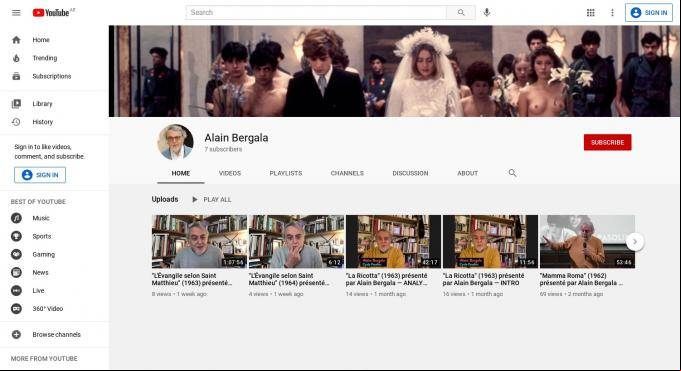This screenshot has height=371, width=681.
Task: Activate voice search microphone
Action: 487,13
